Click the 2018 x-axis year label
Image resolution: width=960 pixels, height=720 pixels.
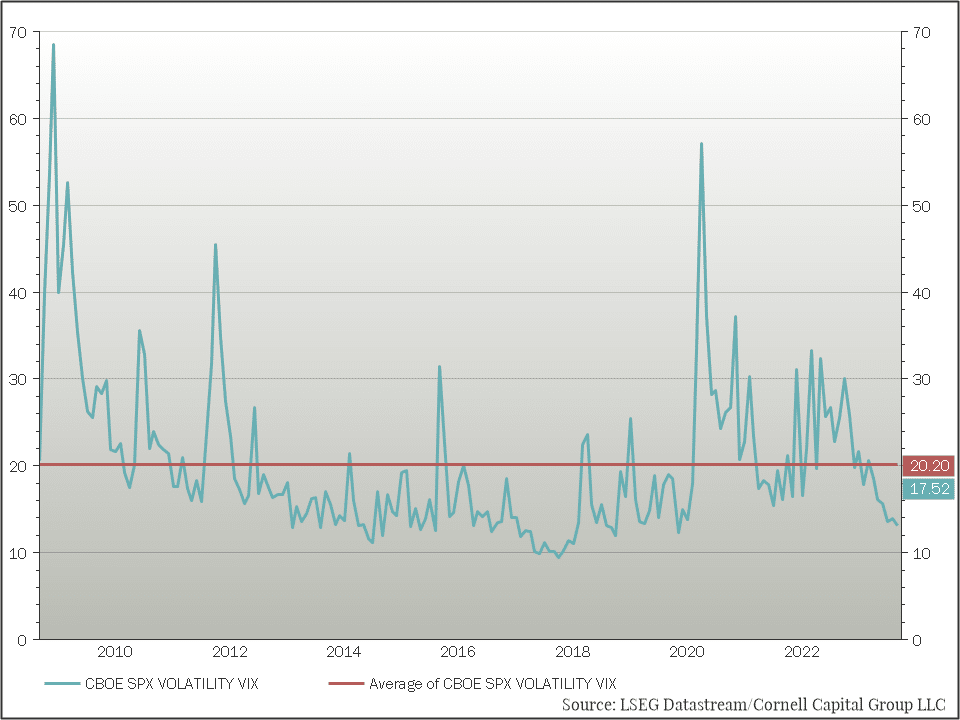[573, 652]
